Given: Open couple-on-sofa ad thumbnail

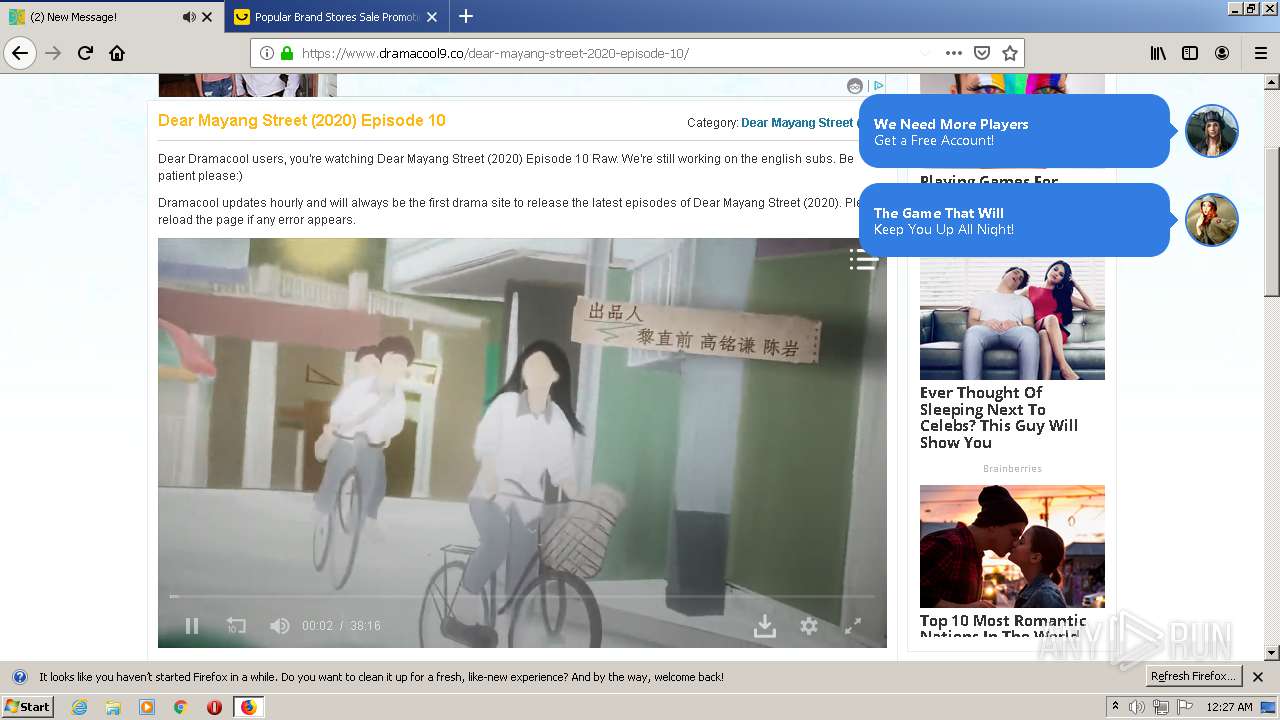Looking at the screenshot, I should (x=1012, y=319).
